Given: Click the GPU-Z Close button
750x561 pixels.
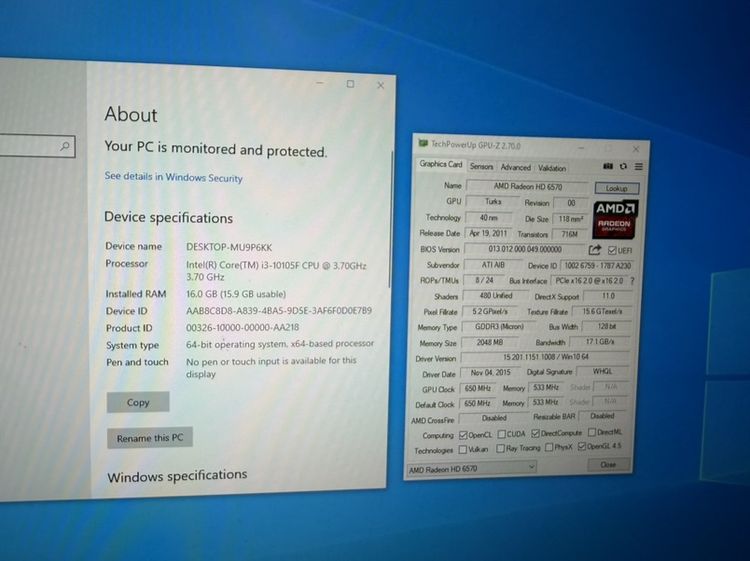Looking at the screenshot, I should pyautogui.click(x=608, y=464).
